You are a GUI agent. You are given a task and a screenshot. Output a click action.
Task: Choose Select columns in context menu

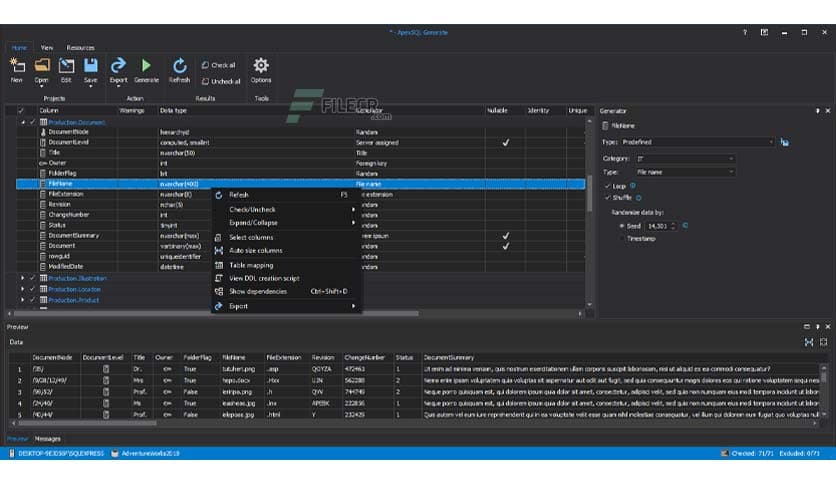[287, 237]
